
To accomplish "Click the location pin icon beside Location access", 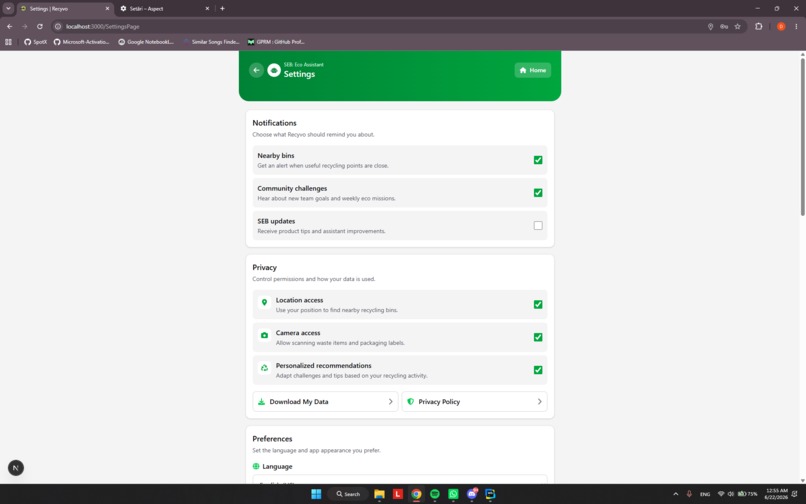I will click(x=264, y=302).
